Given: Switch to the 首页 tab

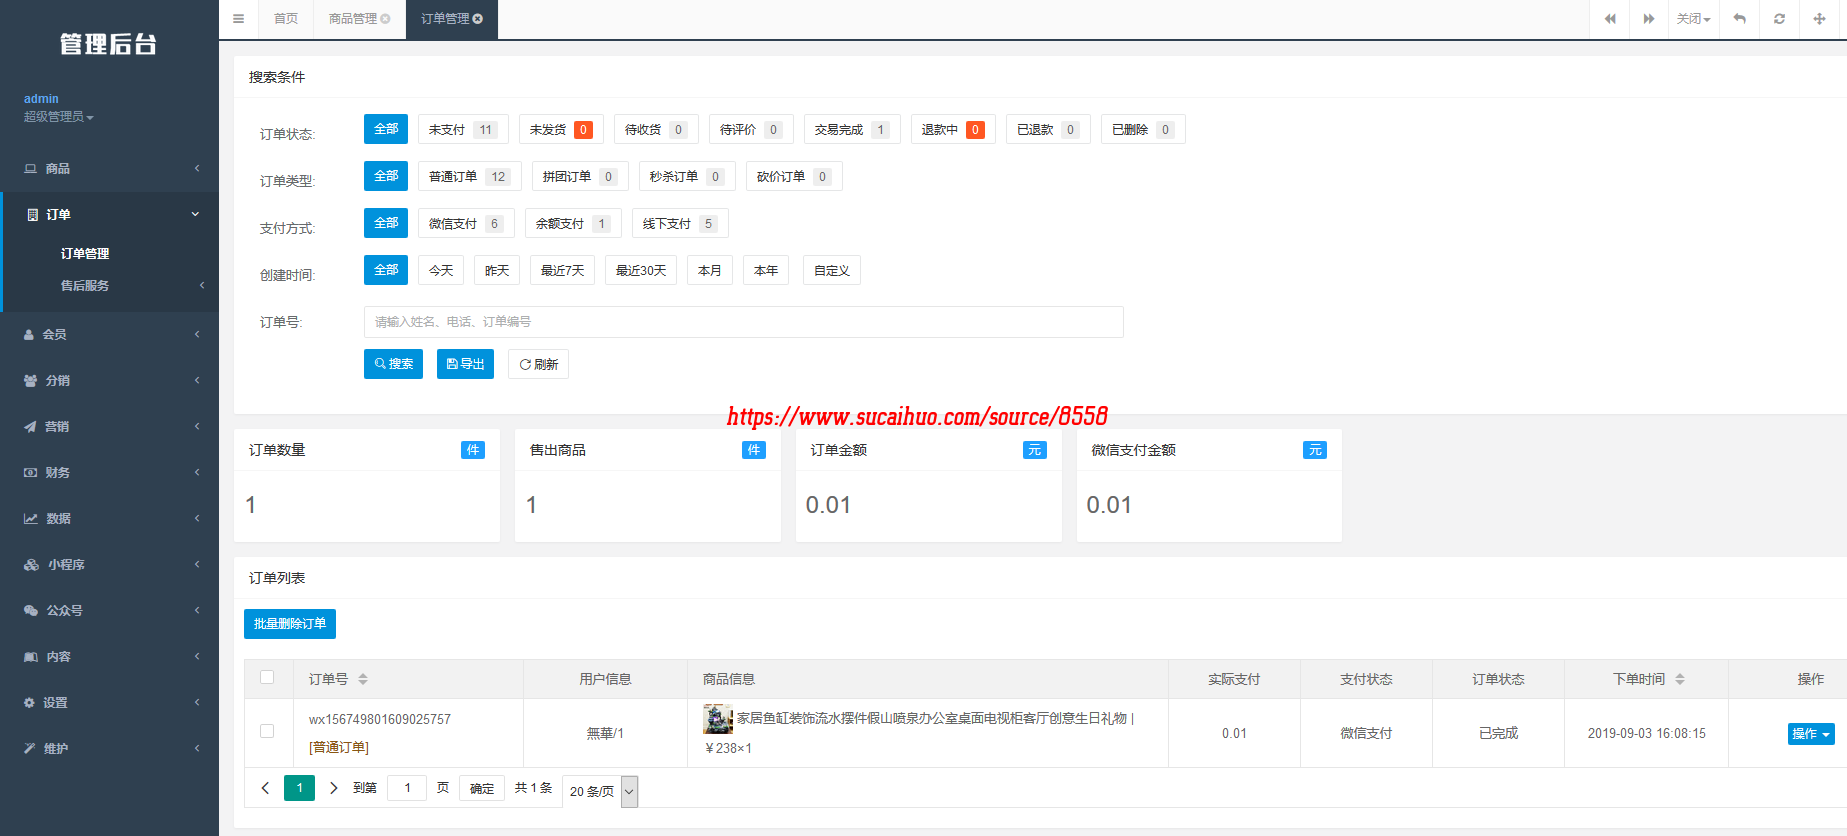Looking at the screenshot, I should click(x=286, y=19).
